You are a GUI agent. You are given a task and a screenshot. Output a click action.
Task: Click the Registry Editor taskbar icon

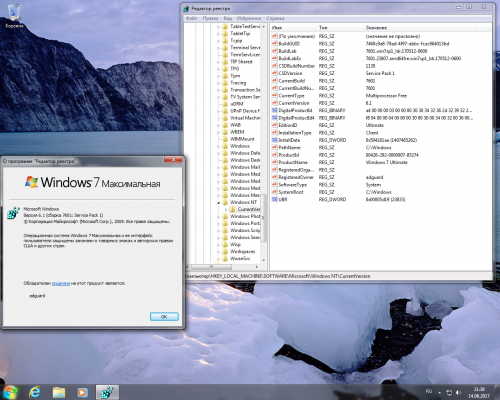[x=107, y=393]
